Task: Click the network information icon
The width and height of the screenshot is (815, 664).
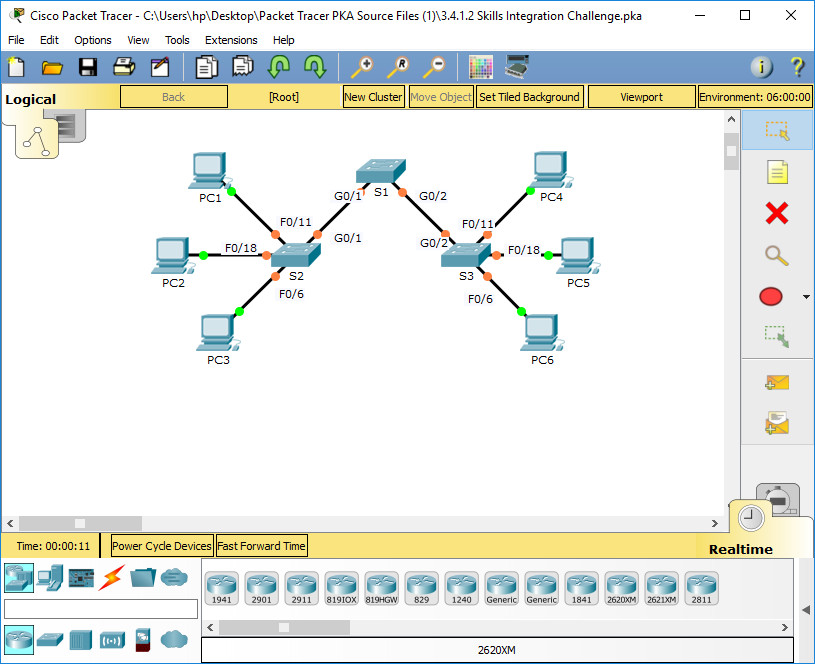Action: coord(761,67)
